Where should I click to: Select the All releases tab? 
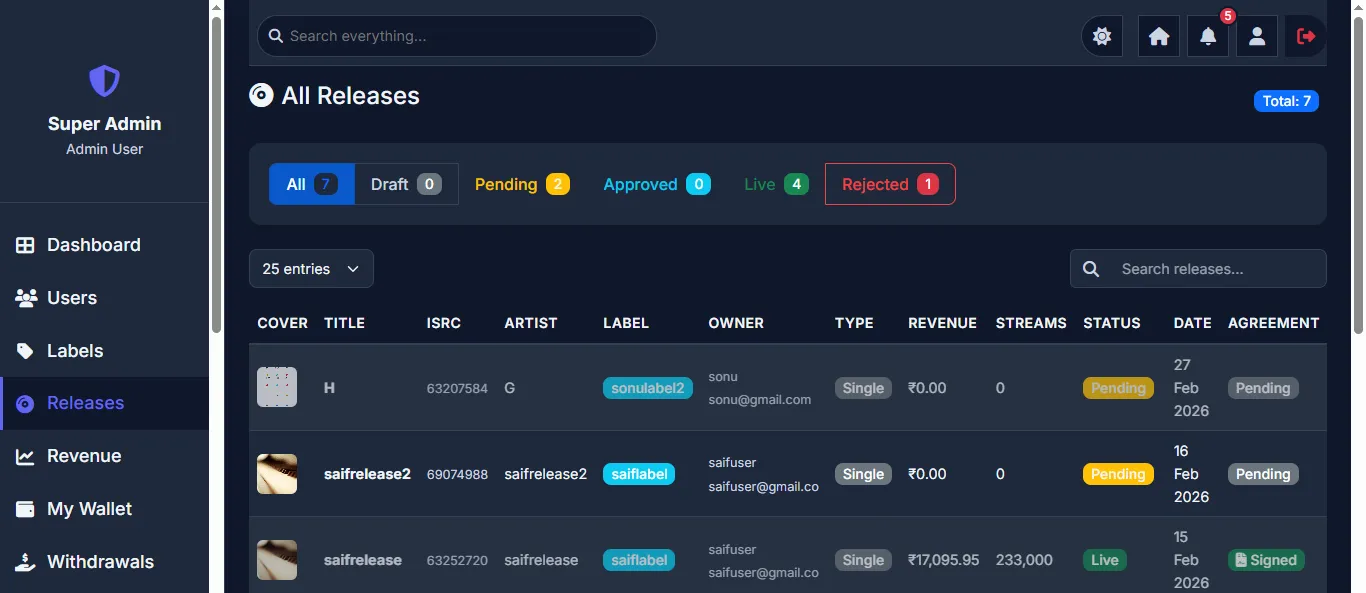pyautogui.click(x=312, y=184)
